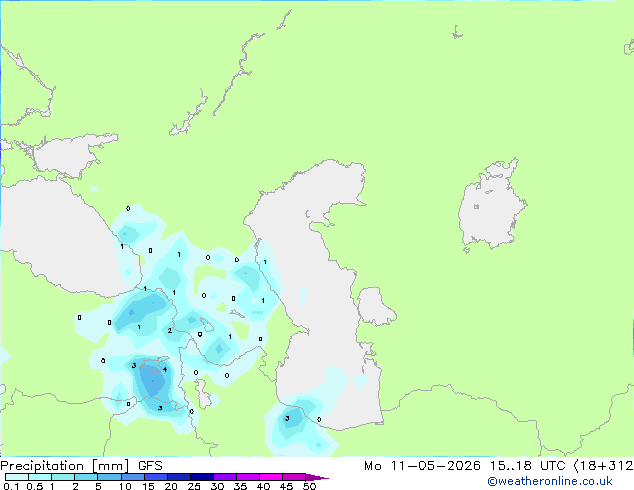Click the 2–5 mm legend color swatch
Image resolution: width=634 pixels, height=490 pixels.
(86, 477)
